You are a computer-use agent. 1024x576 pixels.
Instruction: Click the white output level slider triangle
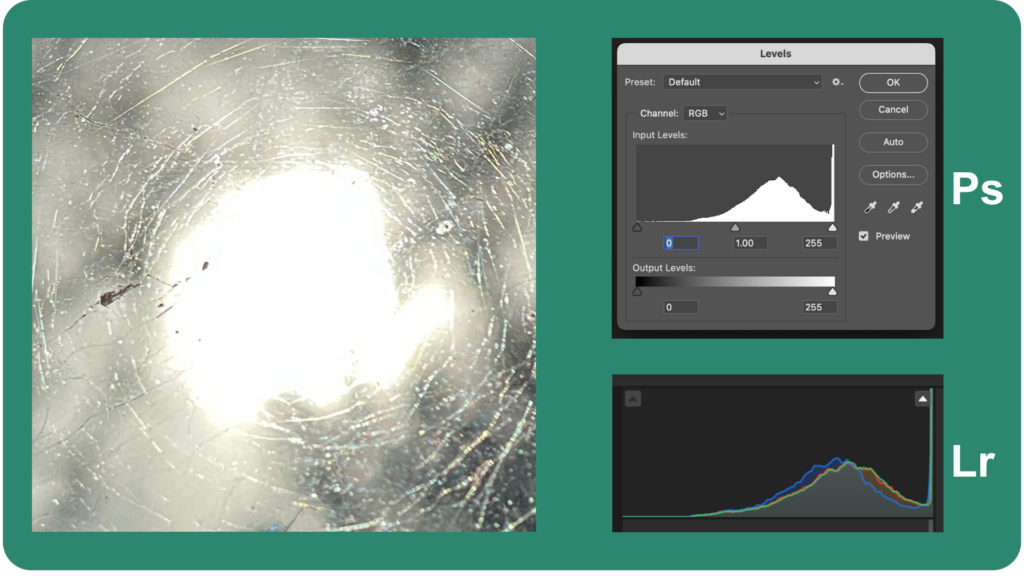[834, 291]
